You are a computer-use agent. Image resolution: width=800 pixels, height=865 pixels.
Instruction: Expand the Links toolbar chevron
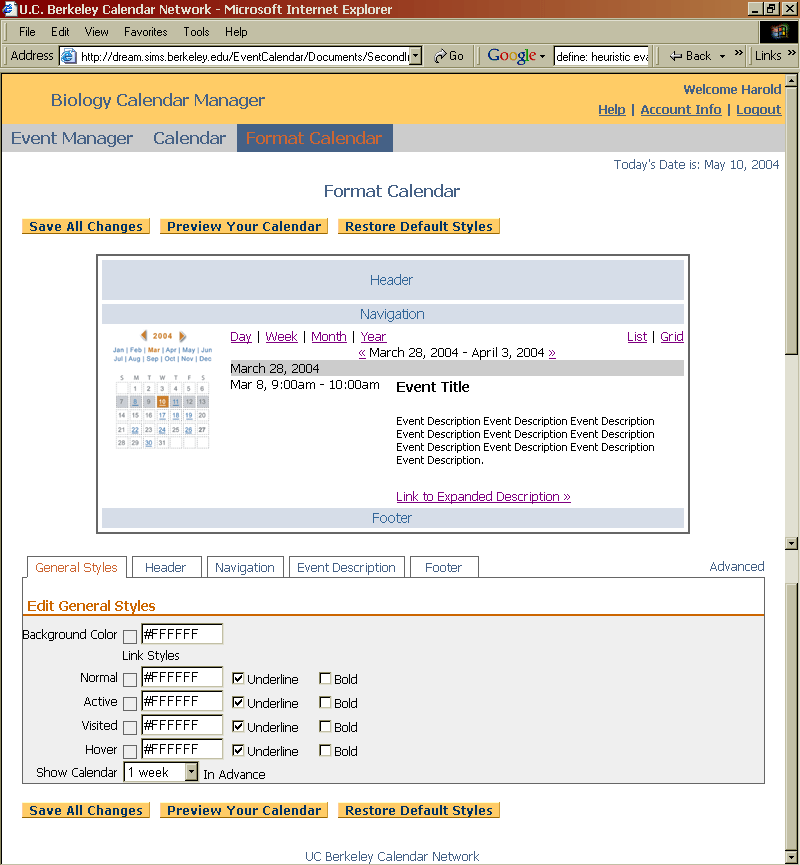click(x=792, y=53)
